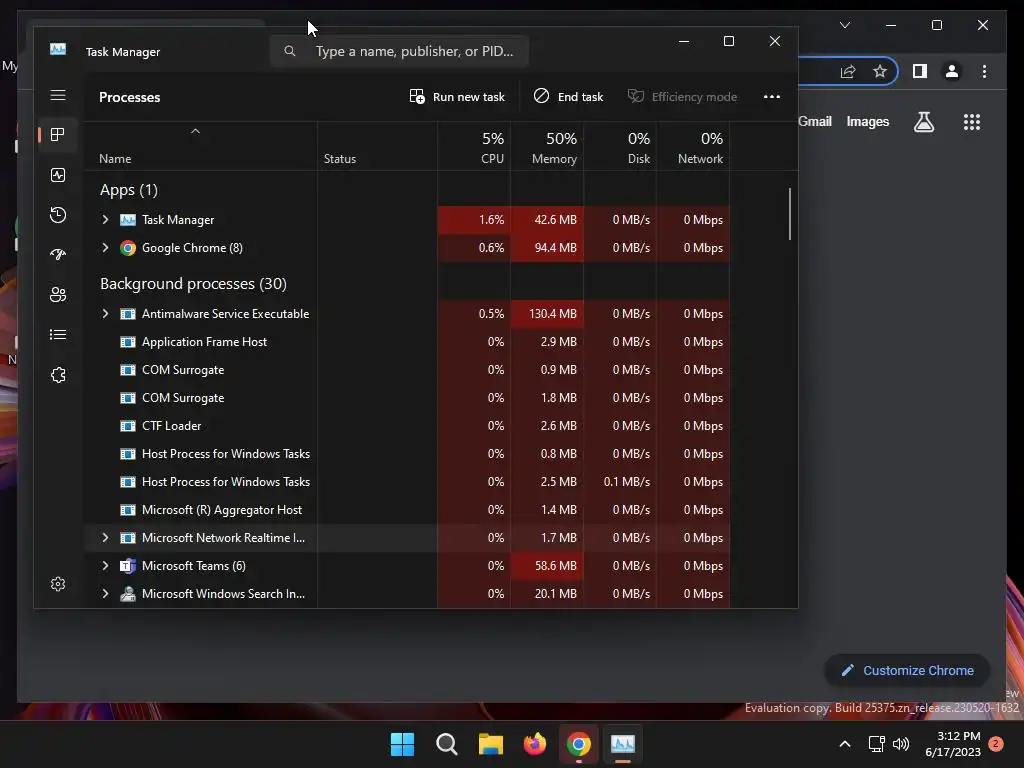Open the Details page in sidebar
Screen dimensions: 1024x768
click(57, 334)
